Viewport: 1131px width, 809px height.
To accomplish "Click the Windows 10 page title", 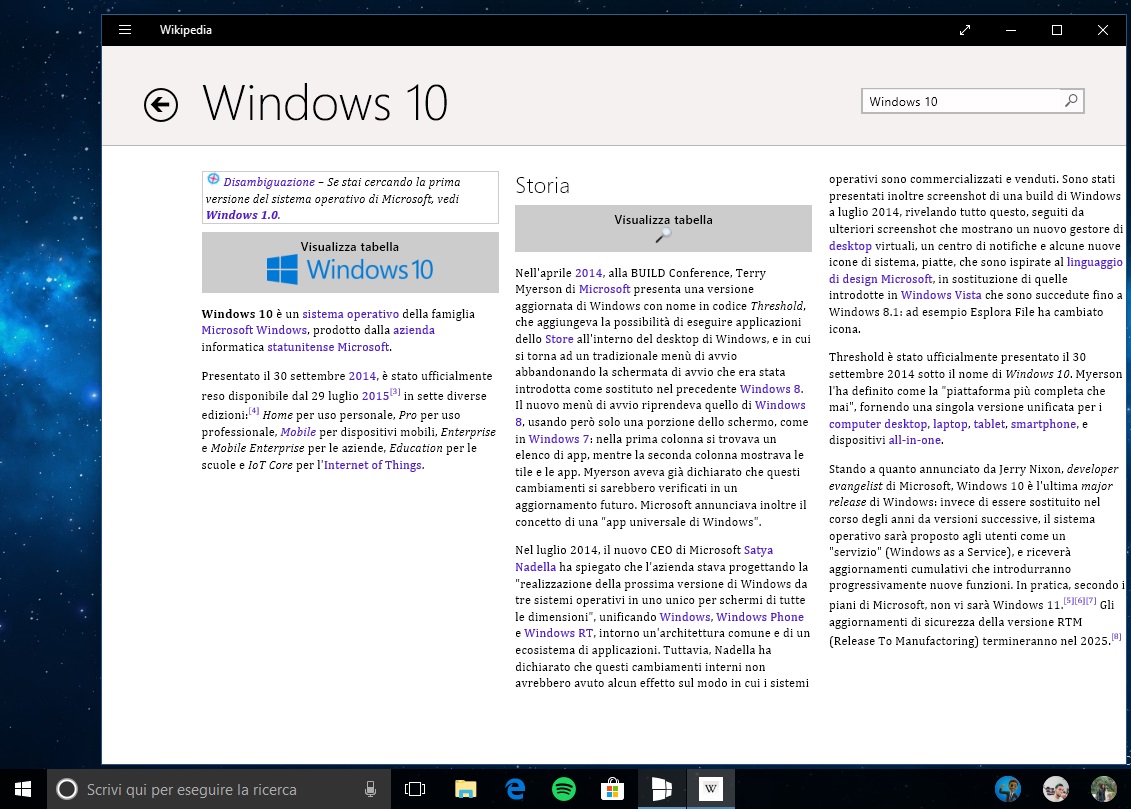I will 325,102.
